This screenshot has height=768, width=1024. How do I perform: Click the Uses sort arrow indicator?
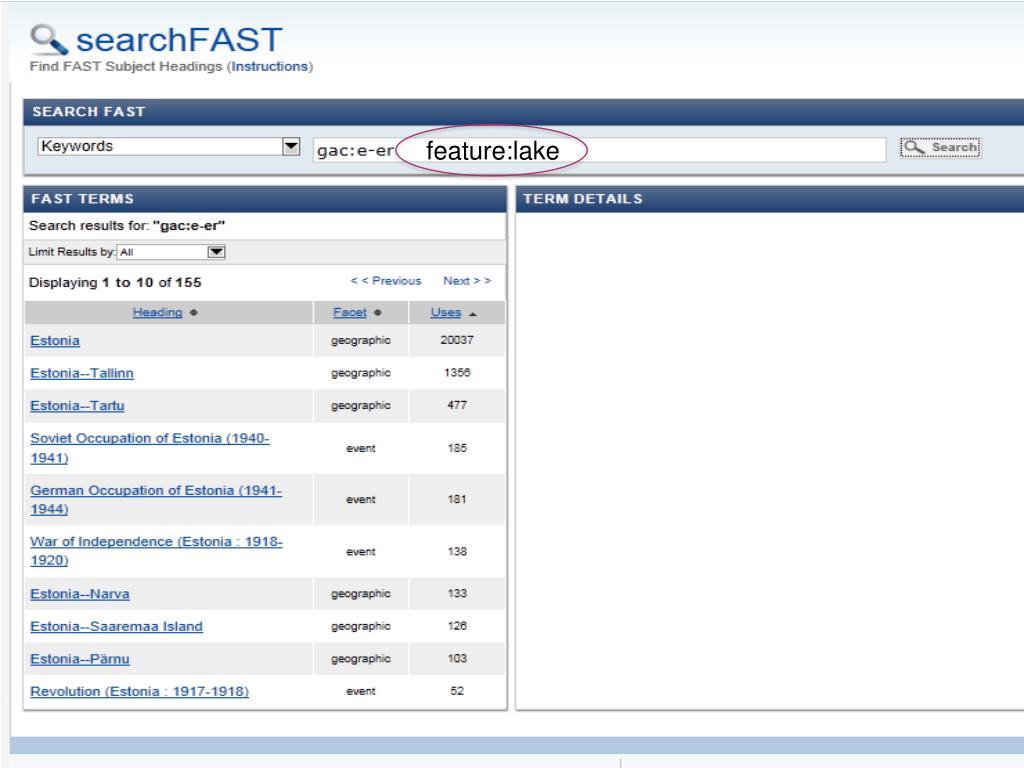click(x=473, y=314)
